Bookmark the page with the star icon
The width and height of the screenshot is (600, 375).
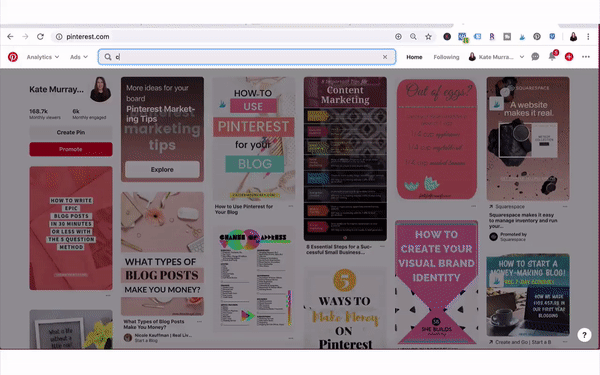tap(428, 37)
